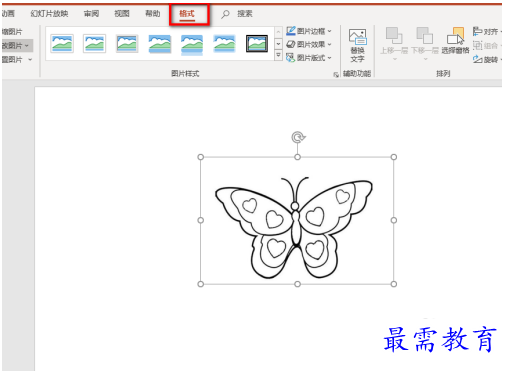Image resolution: width=505 pixels, height=371 pixels.
Task: Click the picture border pen icon
Action: coord(291,31)
